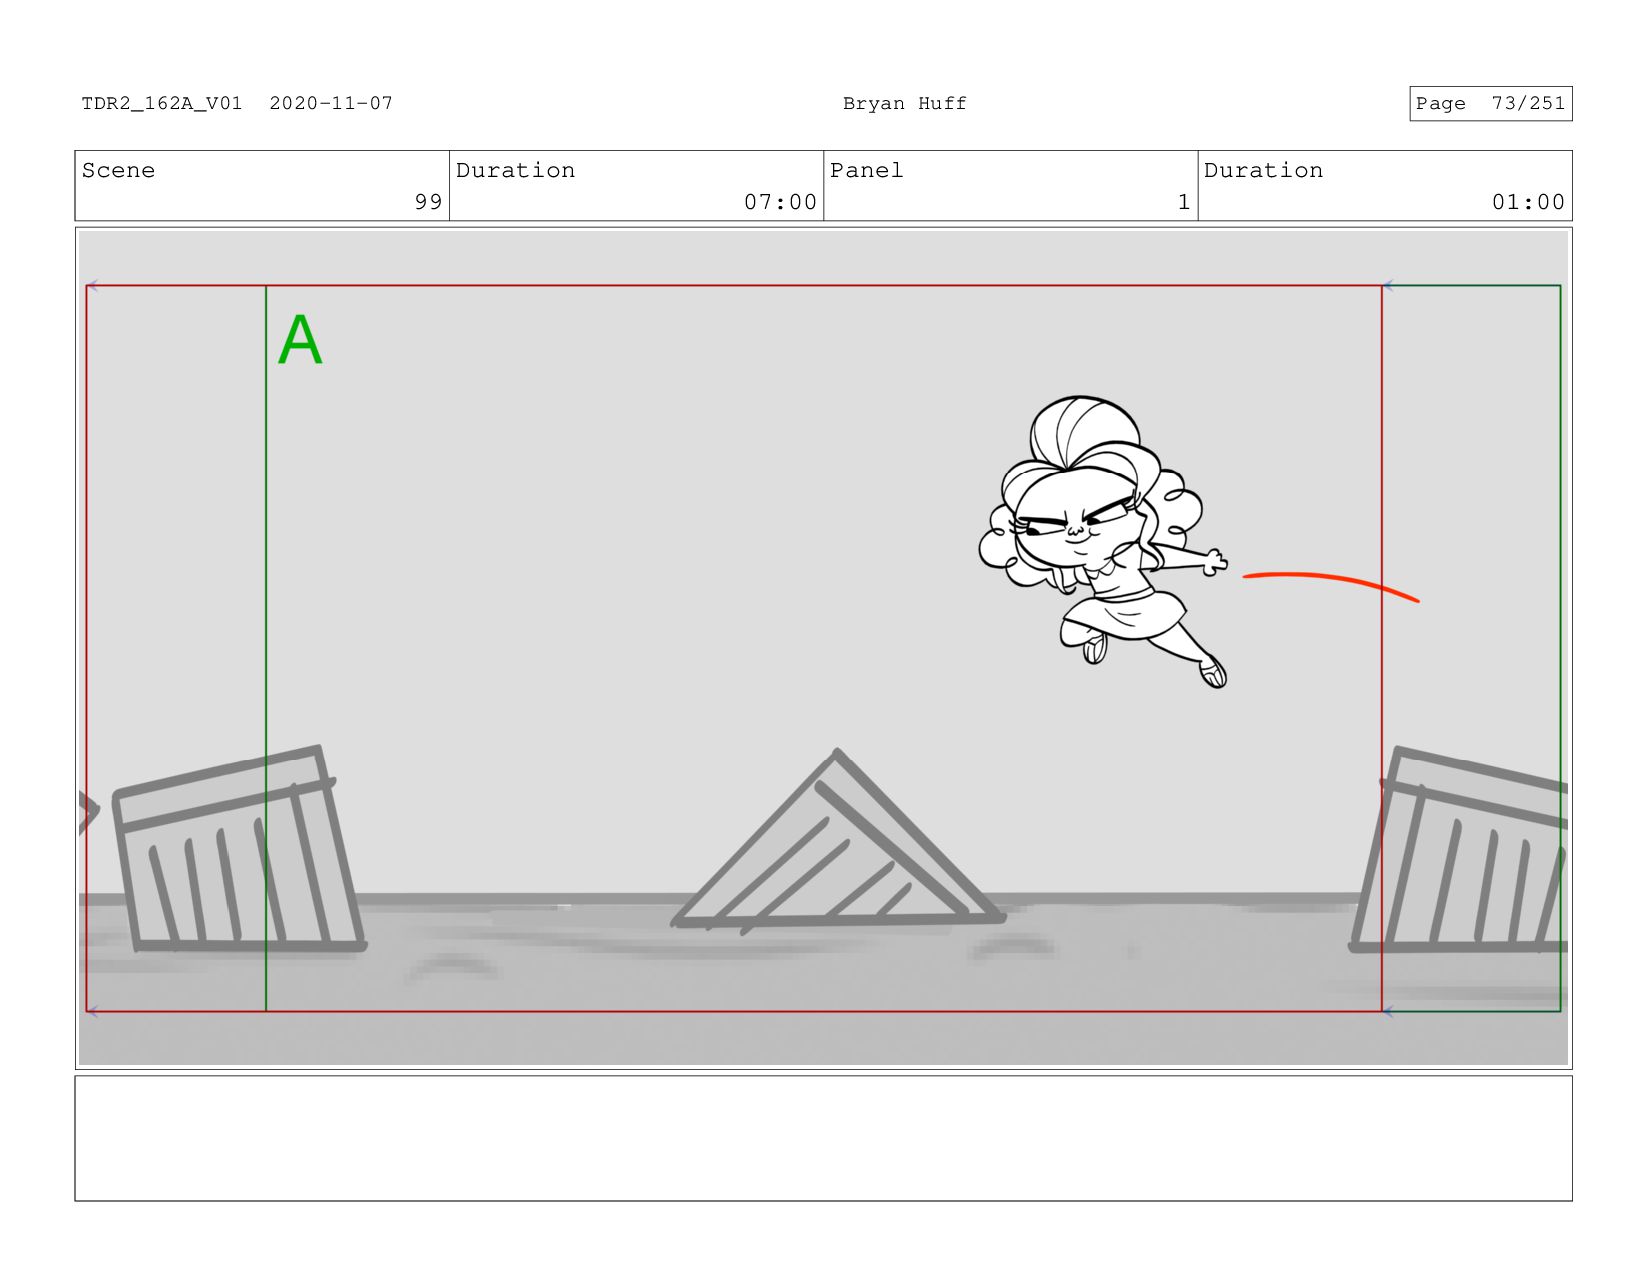Viewport: 1648px width, 1276px height.
Task: Click the scene duration value 07:00
Action: [780, 202]
